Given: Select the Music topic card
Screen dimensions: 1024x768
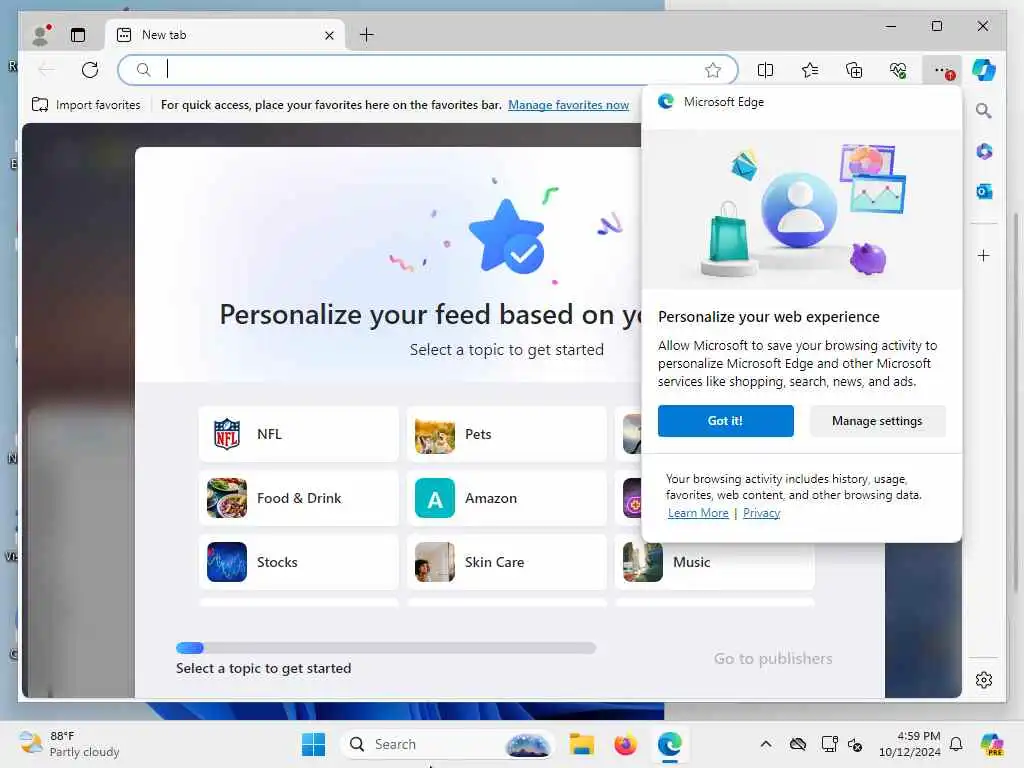Looking at the screenshot, I should tap(714, 562).
